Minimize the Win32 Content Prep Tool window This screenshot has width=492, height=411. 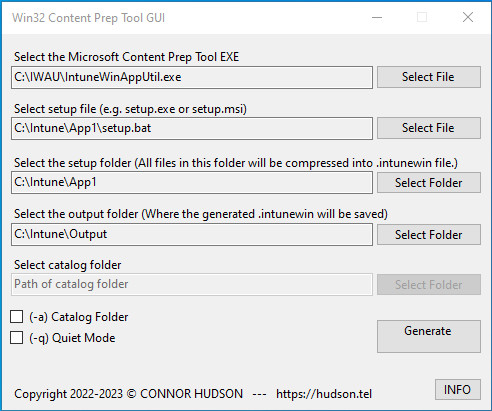[x=377, y=17]
